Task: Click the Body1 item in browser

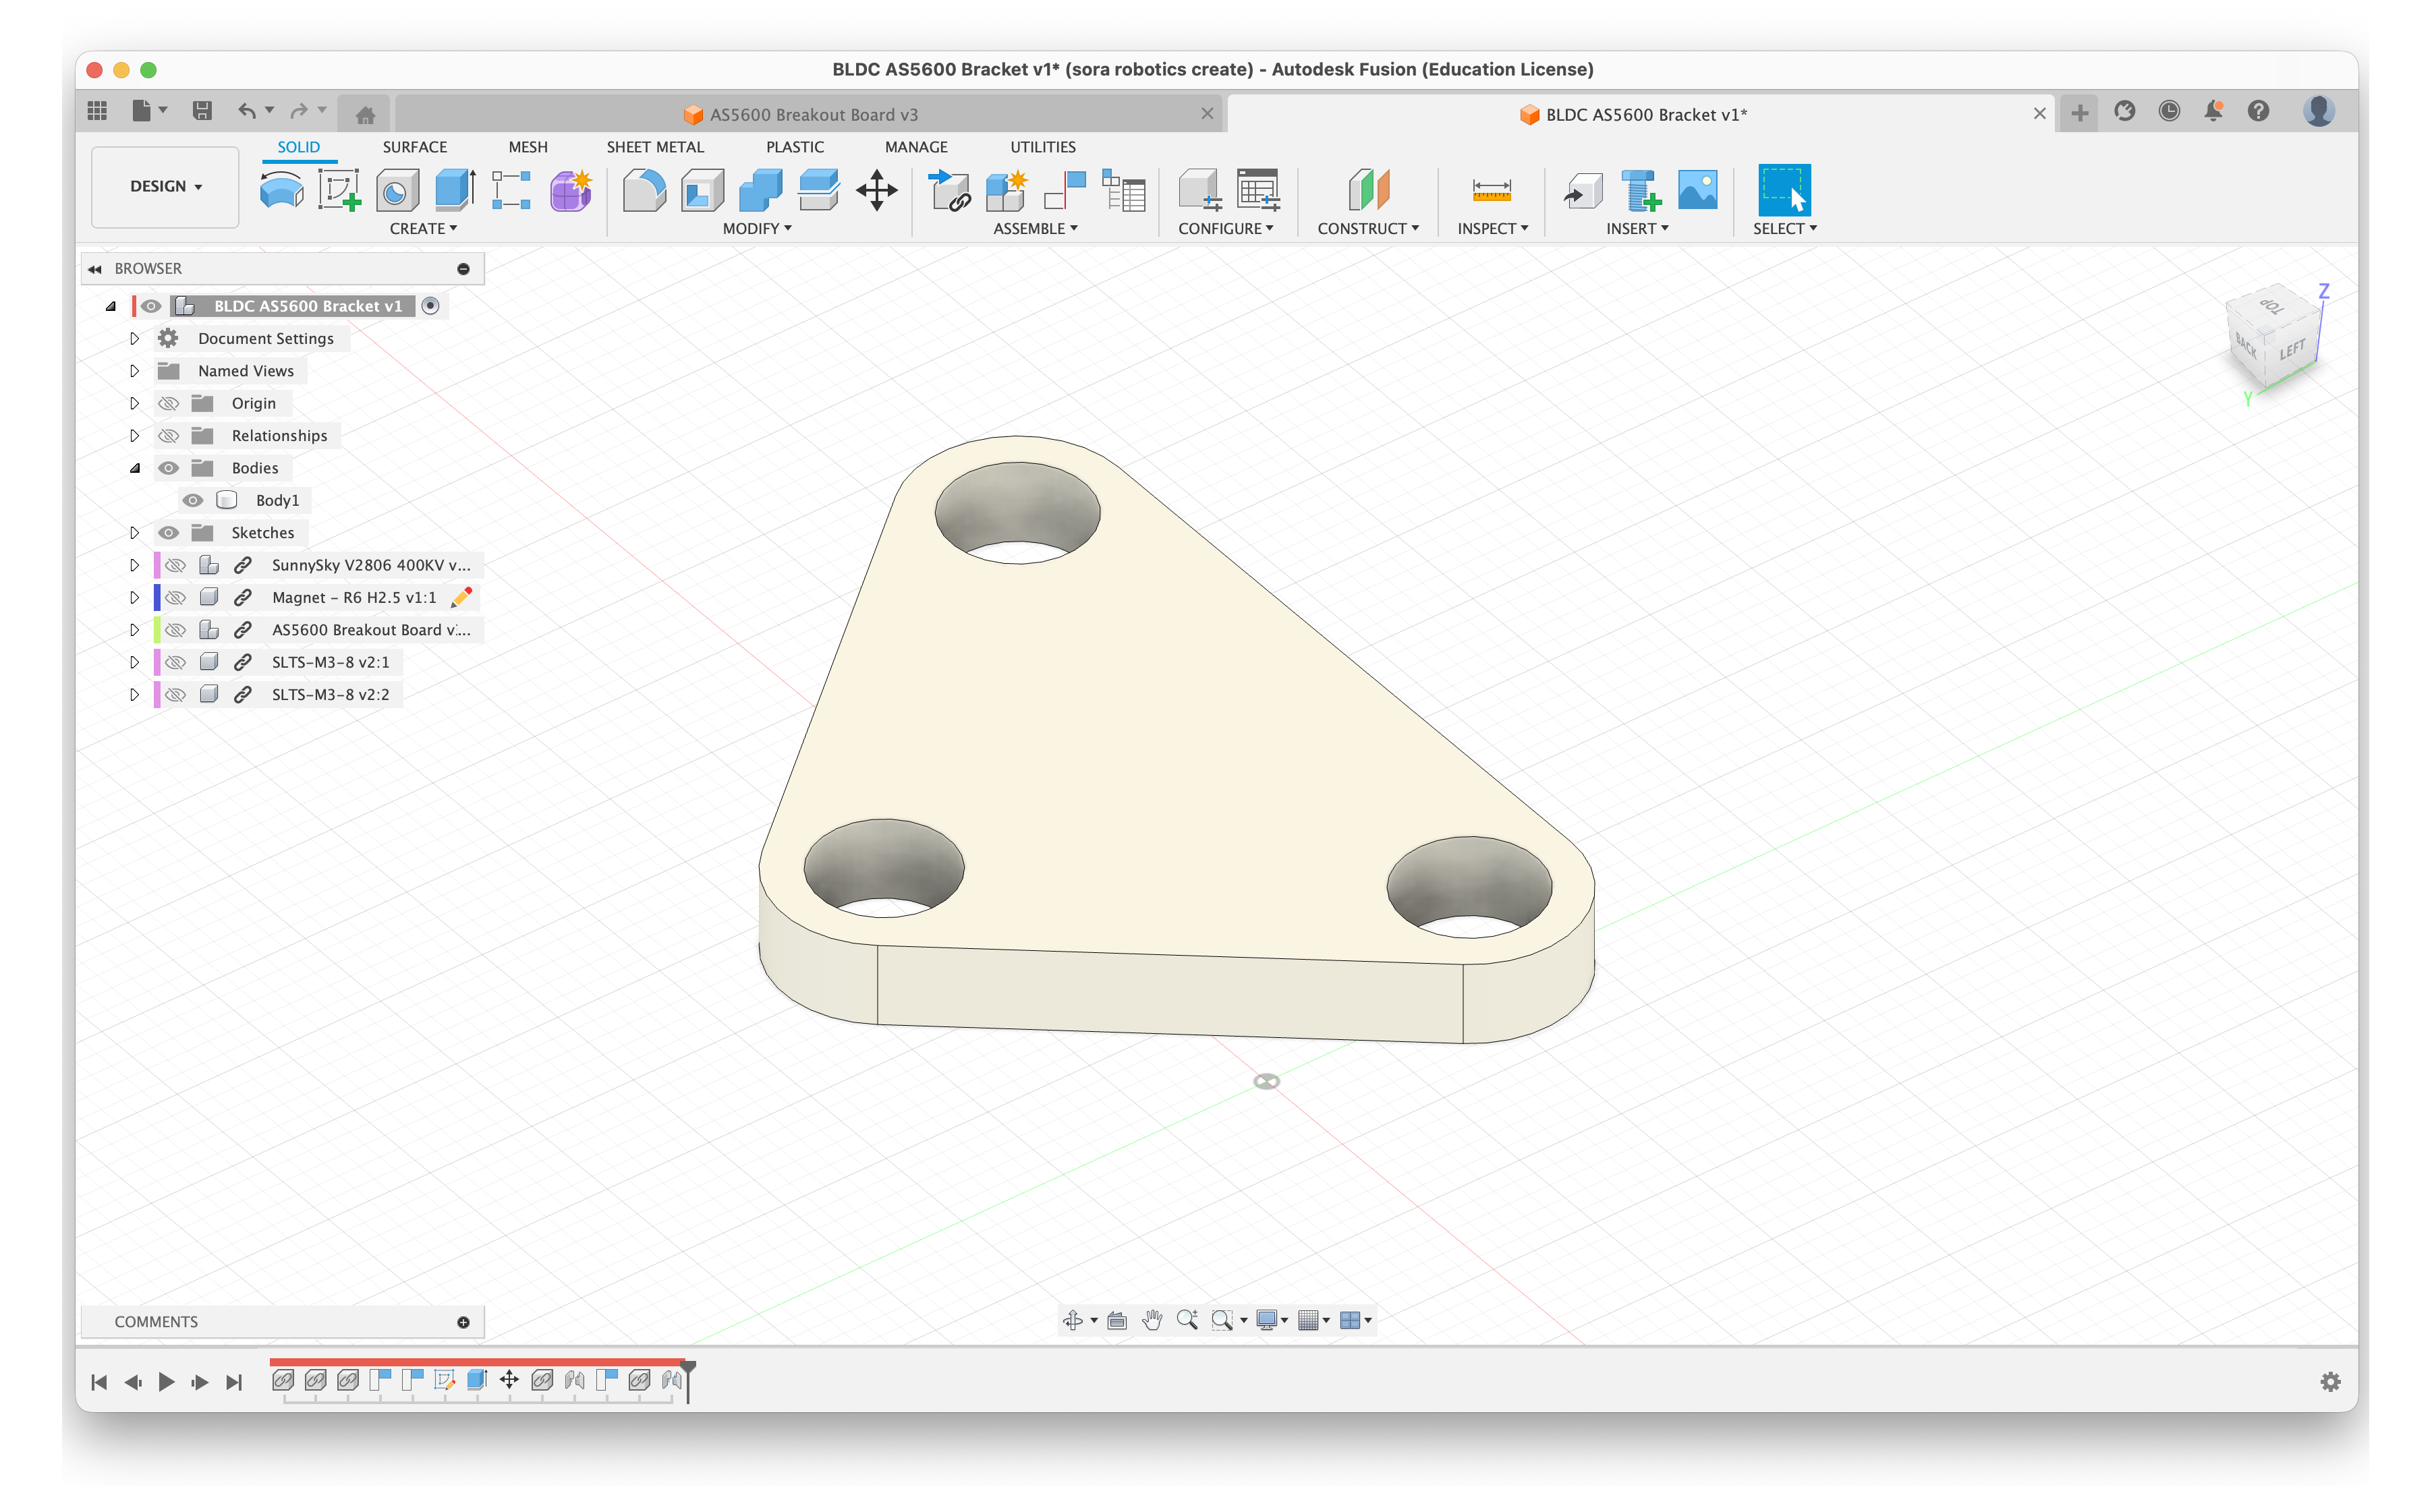Action: click(x=277, y=500)
